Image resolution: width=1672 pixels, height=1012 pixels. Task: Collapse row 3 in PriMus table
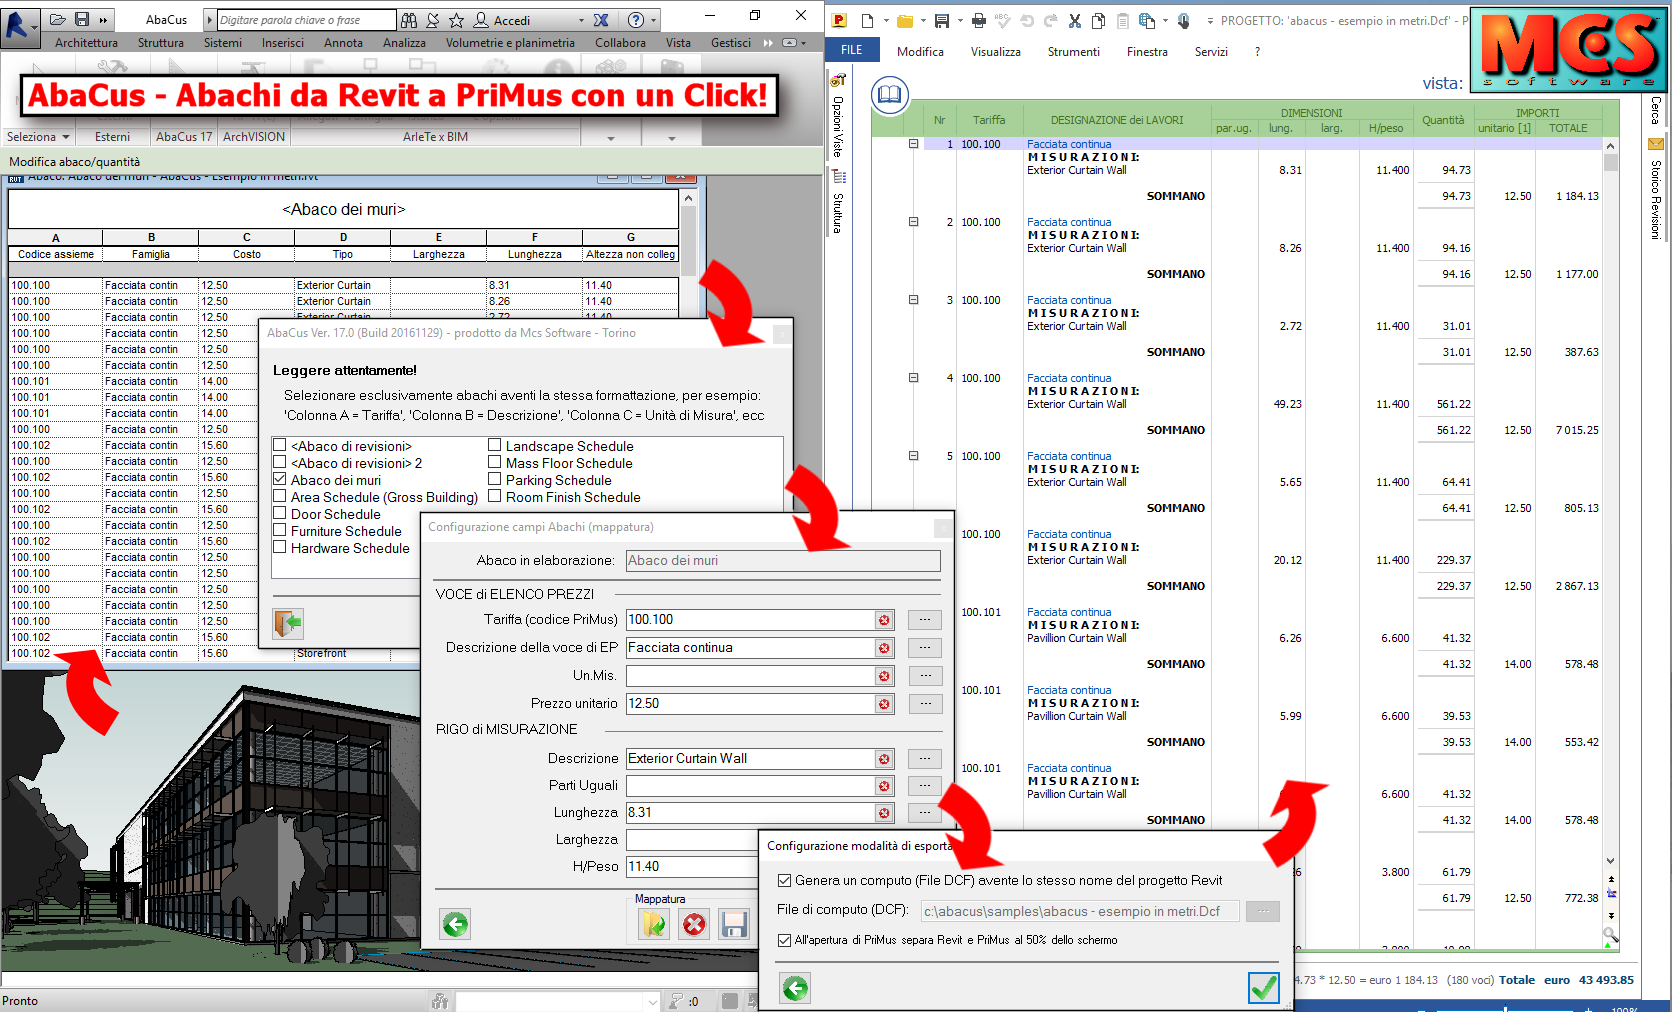click(x=913, y=300)
